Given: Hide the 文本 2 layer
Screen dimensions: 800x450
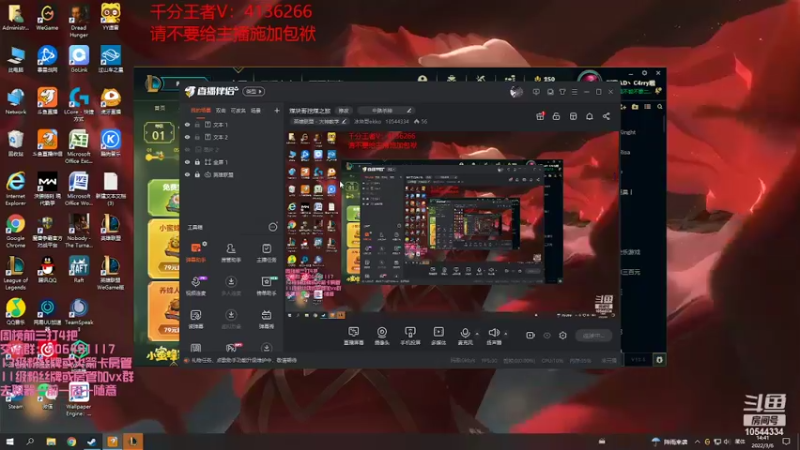Looking at the screenshot, I should tap(187, 137).
